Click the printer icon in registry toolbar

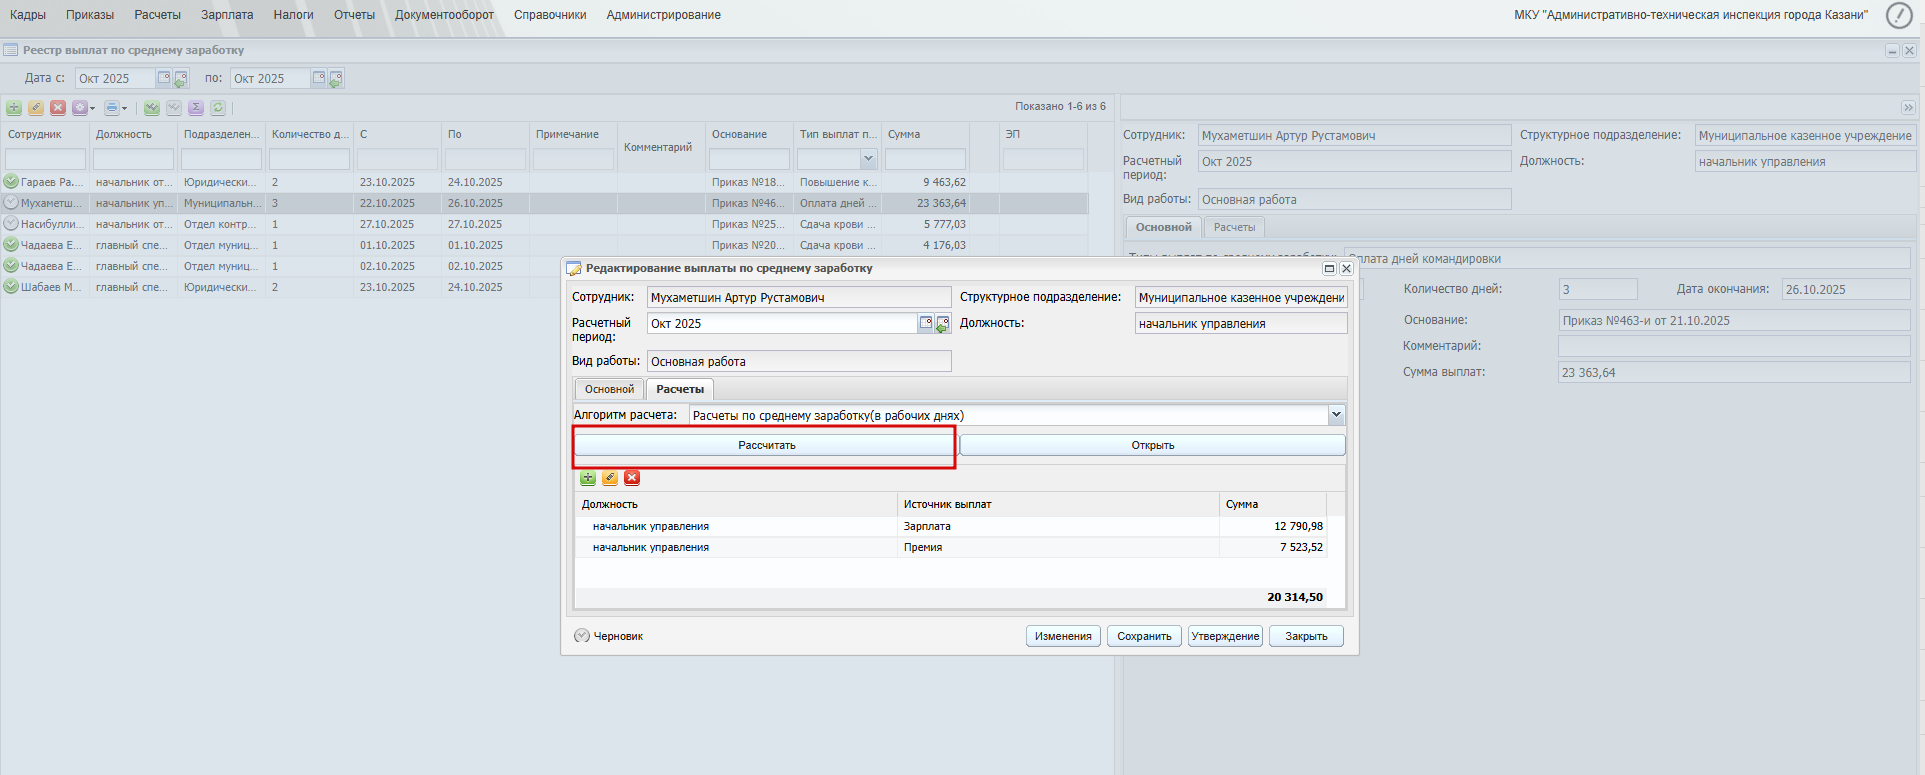(x=111, y=108)
